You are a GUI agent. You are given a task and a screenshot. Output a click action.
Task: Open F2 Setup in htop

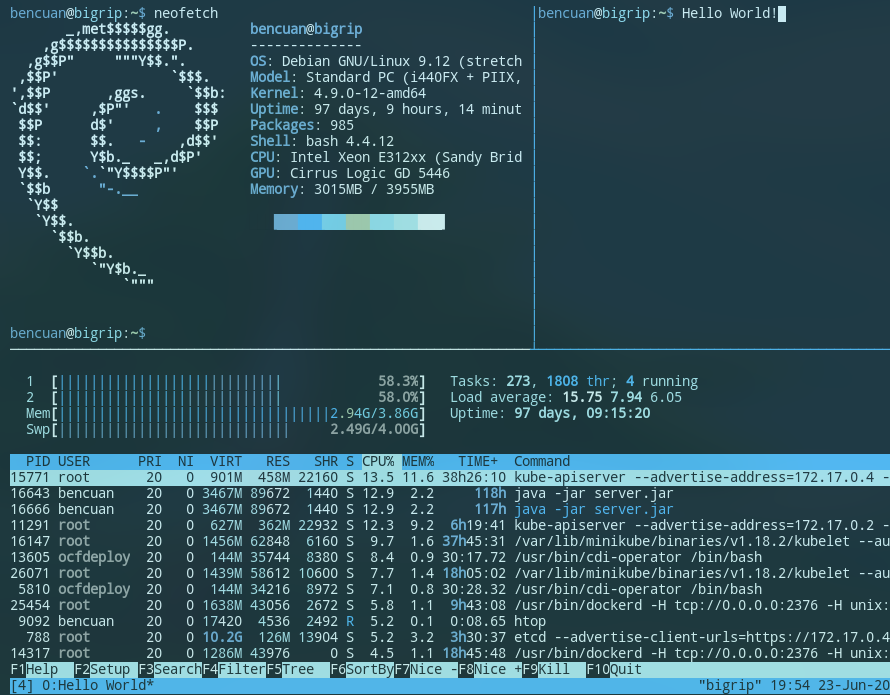(x=106, y=669)
